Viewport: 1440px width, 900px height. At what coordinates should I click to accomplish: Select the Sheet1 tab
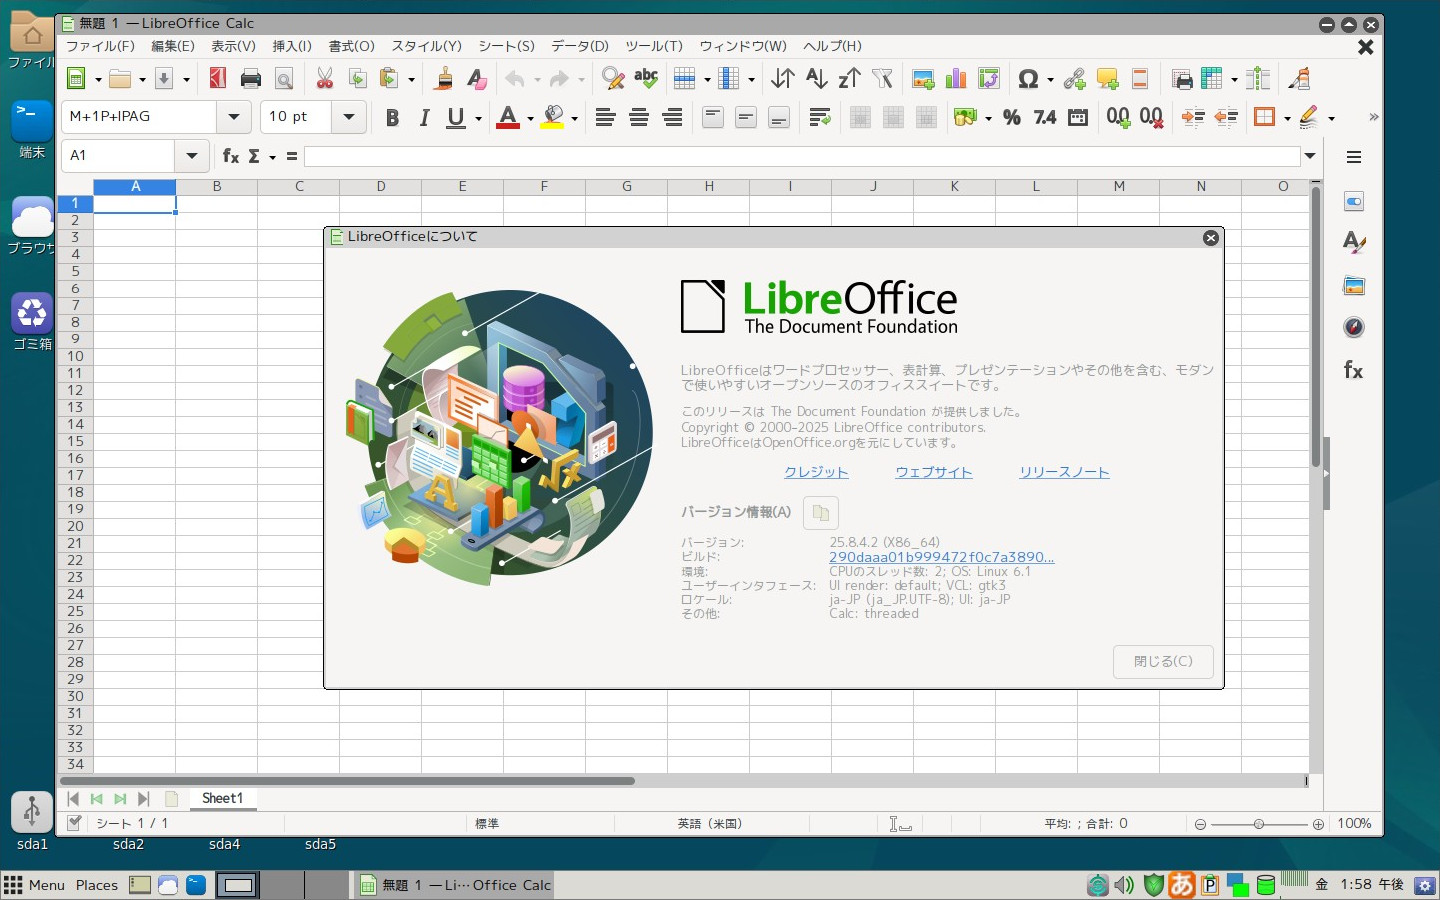click(x=222, y=798)
